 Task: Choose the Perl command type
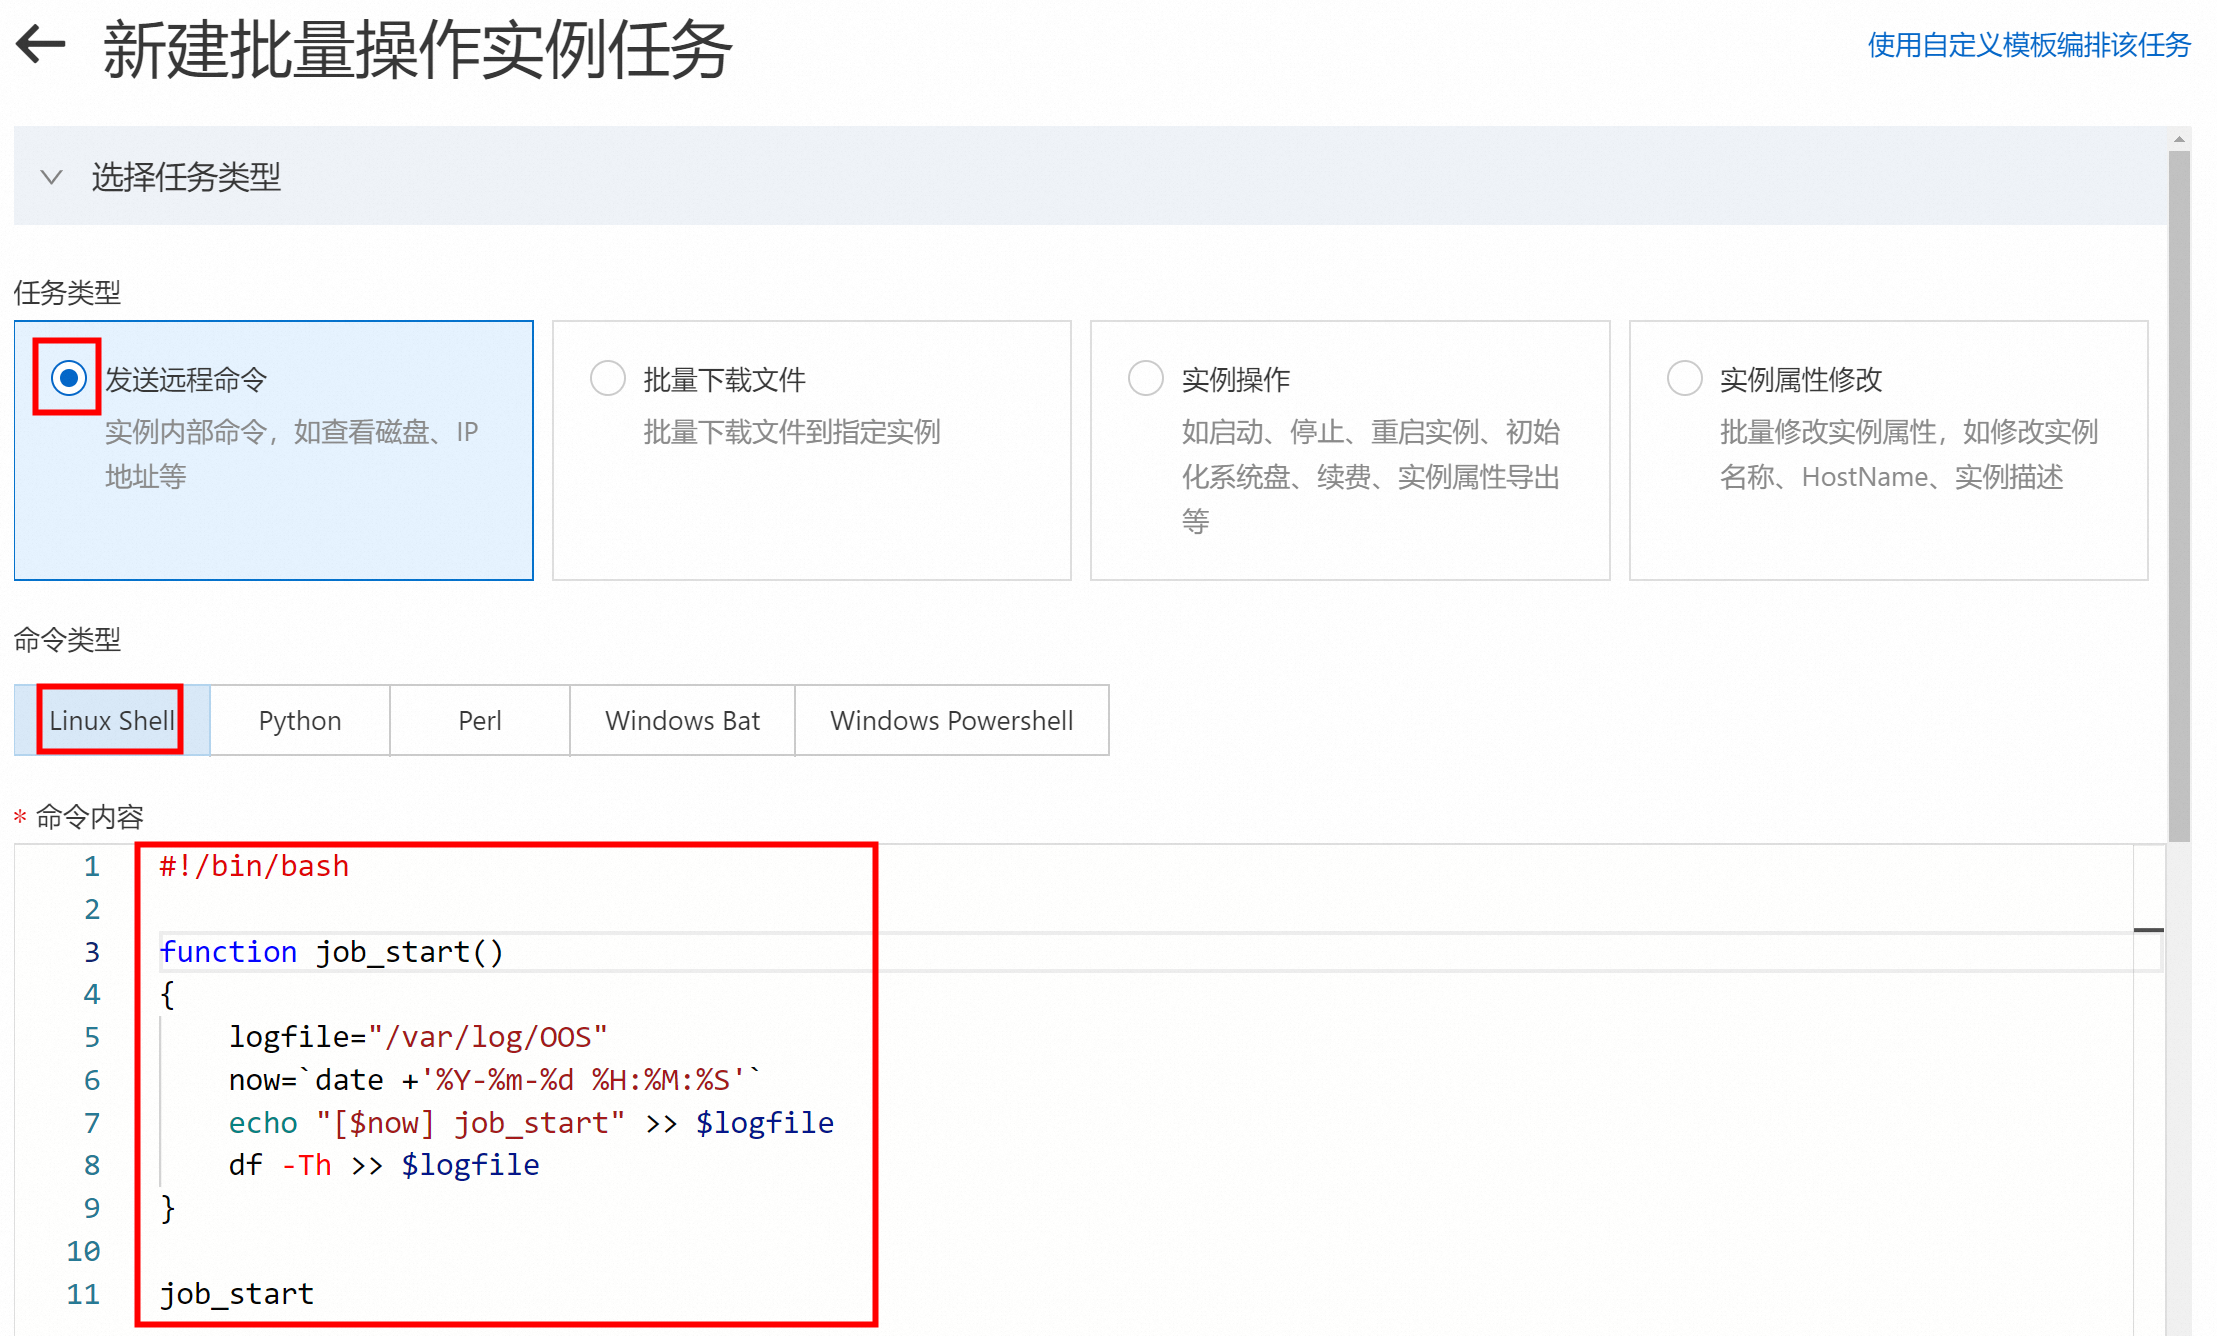[x=479, y=720]
